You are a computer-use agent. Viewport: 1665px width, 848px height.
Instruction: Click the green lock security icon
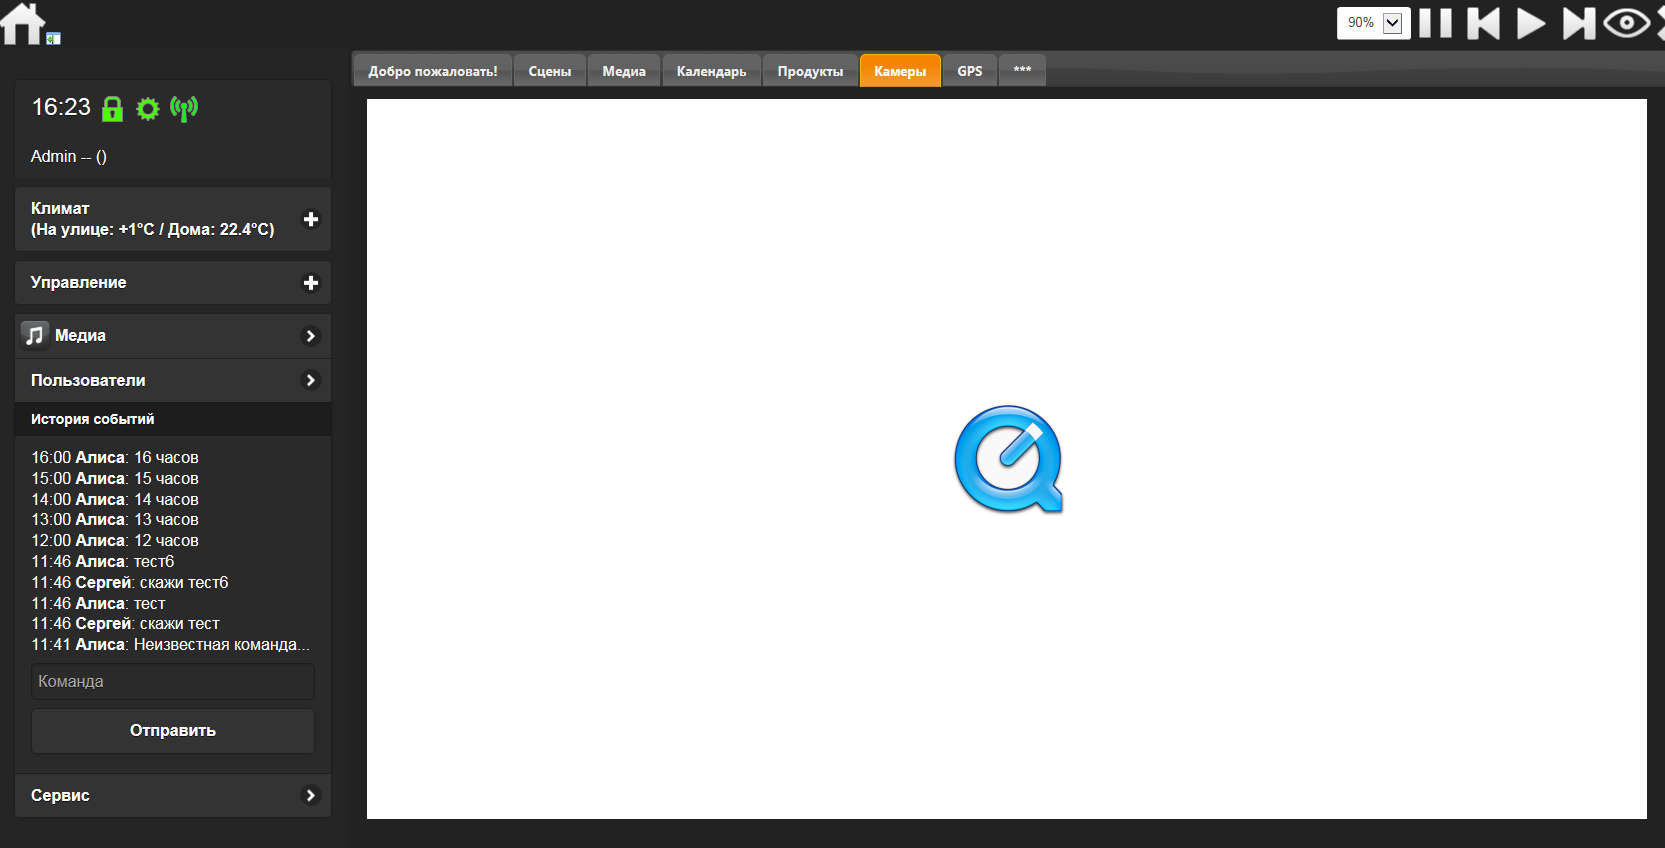click(112, 109)
